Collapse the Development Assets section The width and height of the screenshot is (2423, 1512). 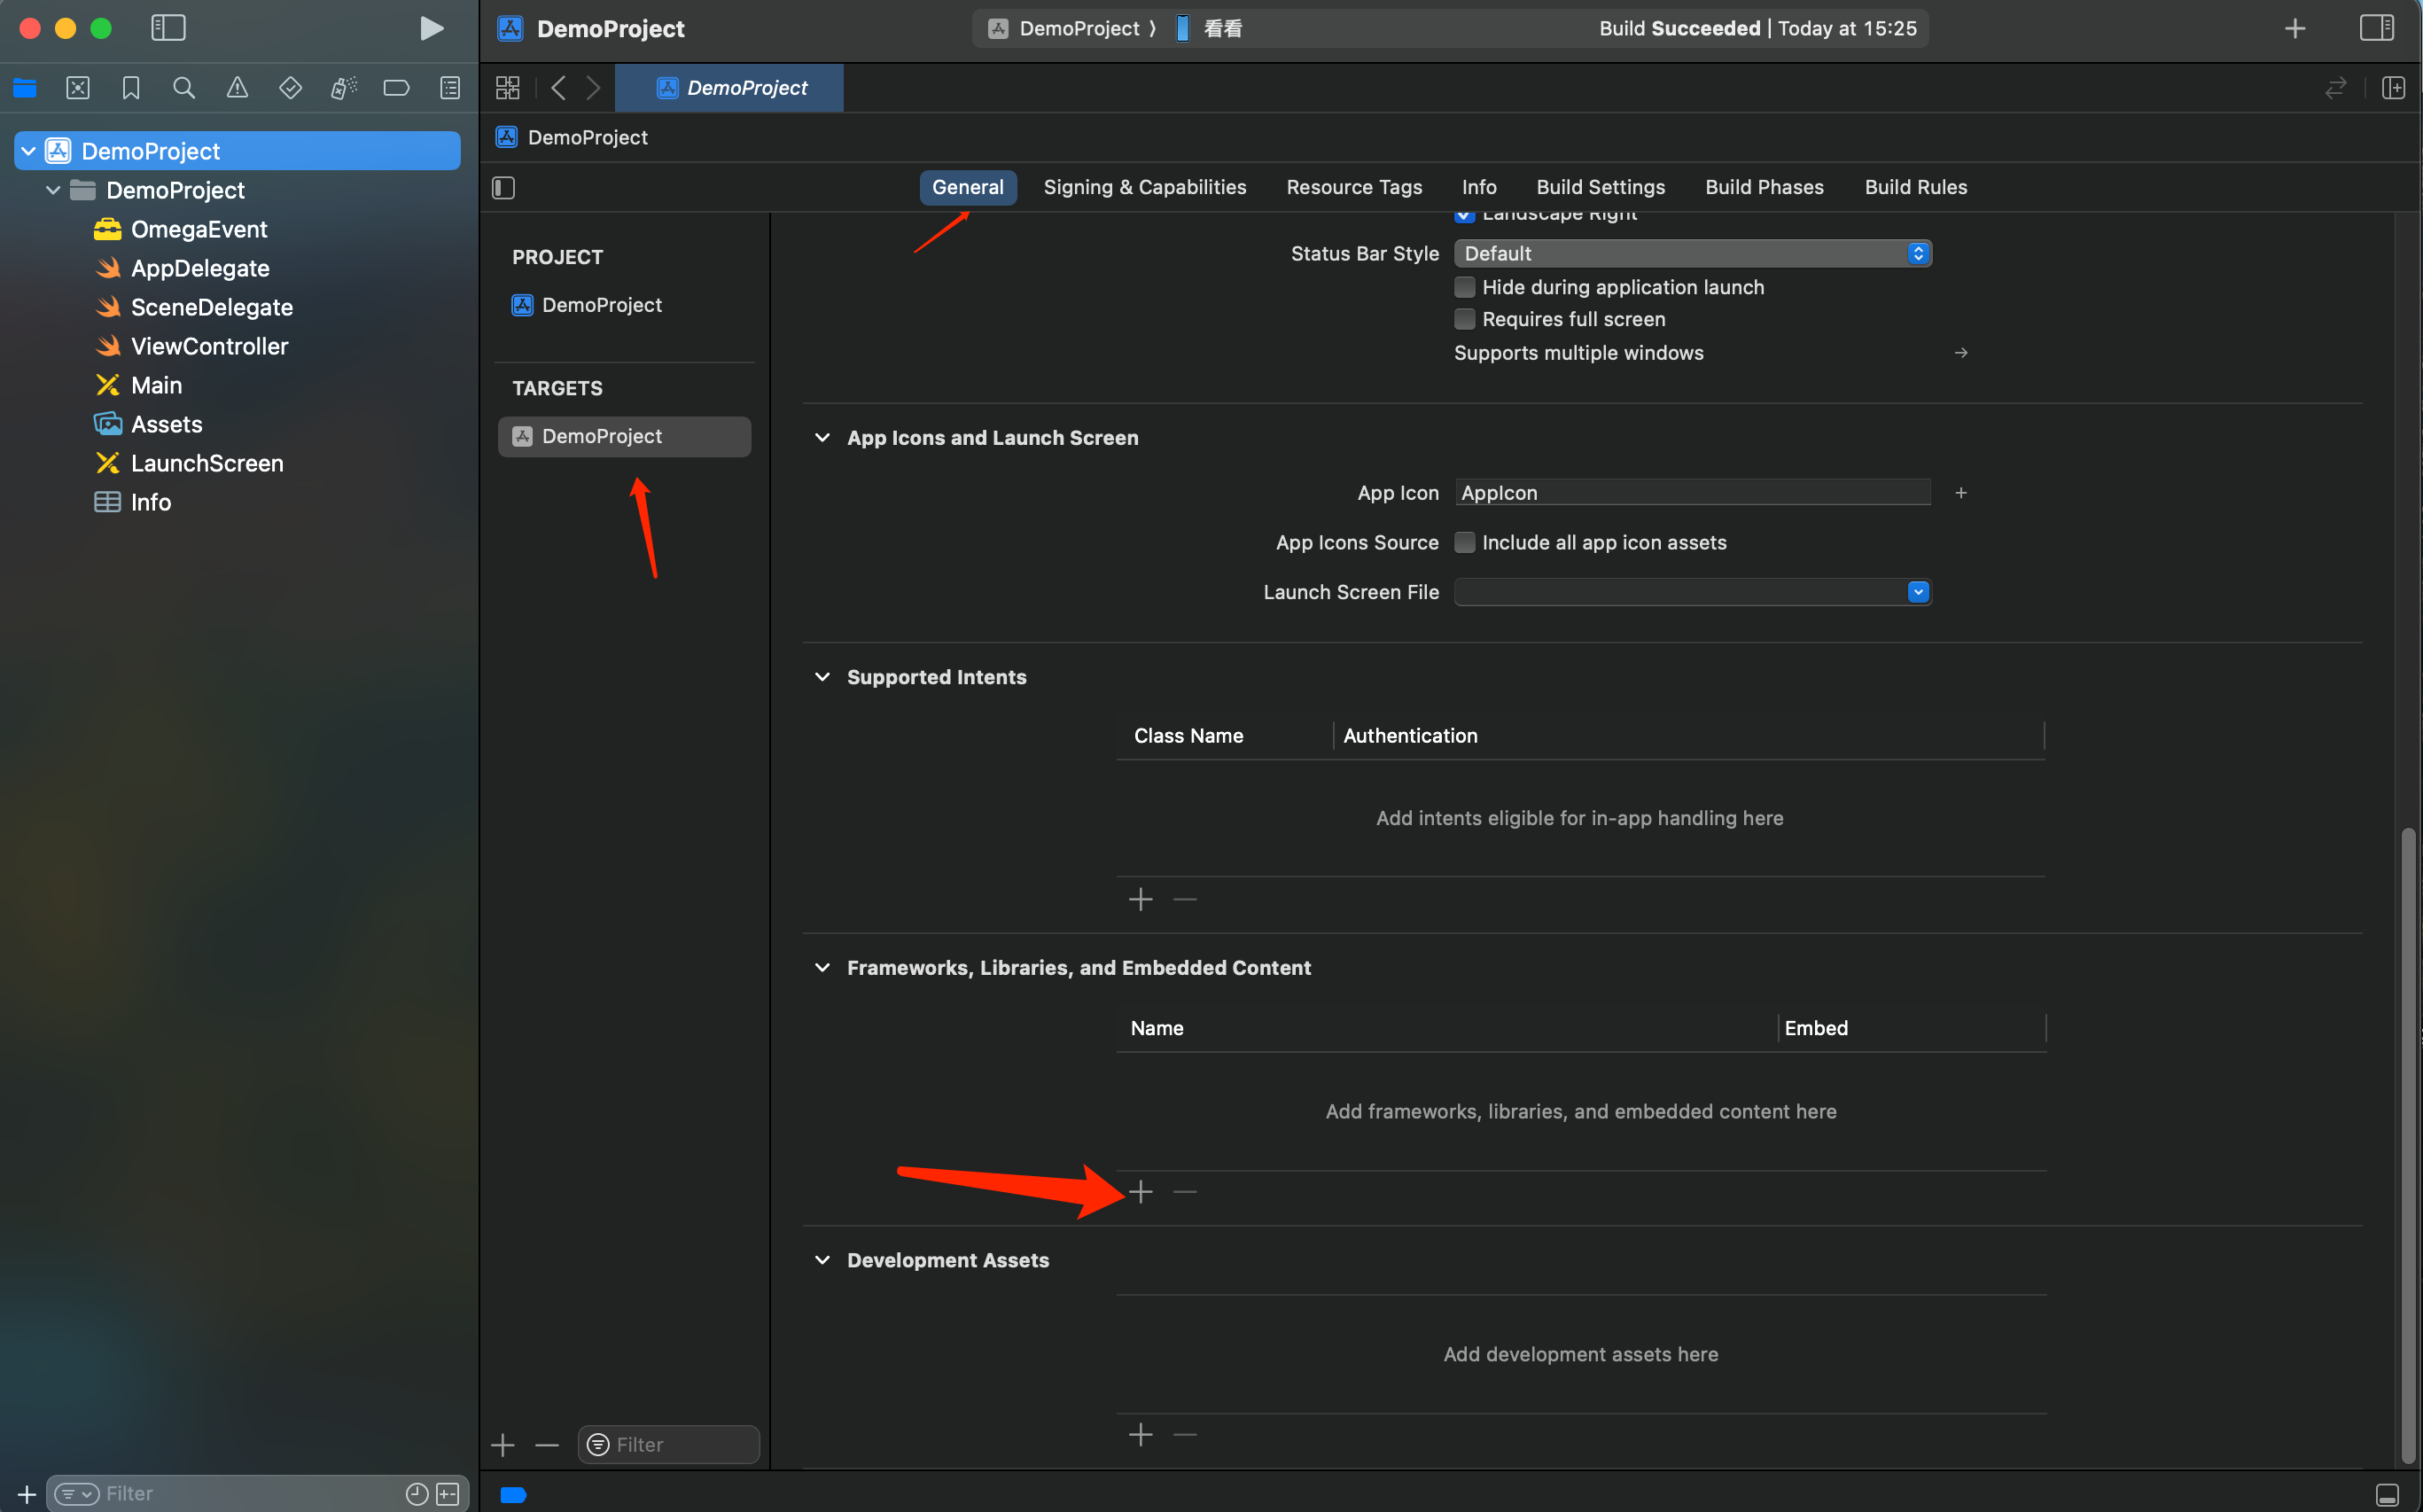pos(822,1260)
